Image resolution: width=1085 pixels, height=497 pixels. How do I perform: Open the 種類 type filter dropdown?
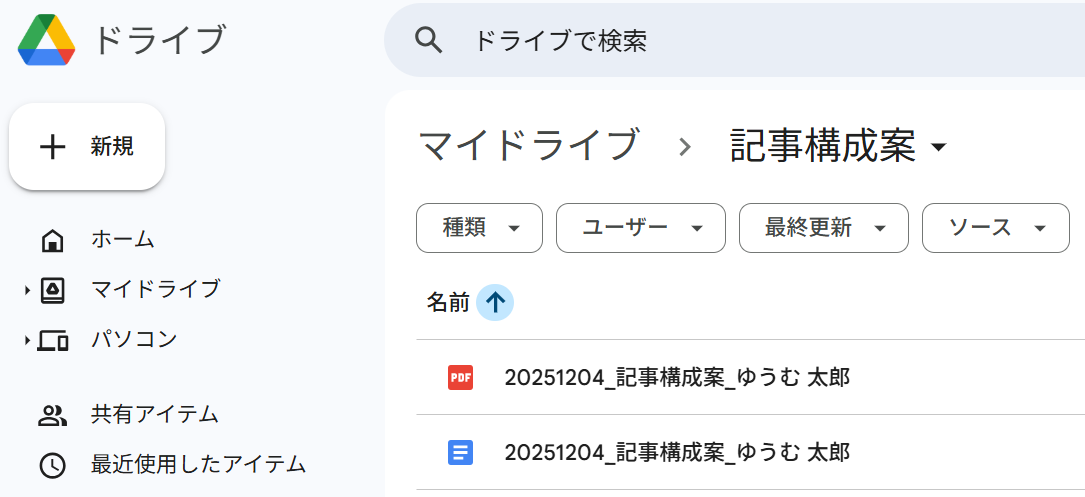pyautogui.click(x=480, y=228)
